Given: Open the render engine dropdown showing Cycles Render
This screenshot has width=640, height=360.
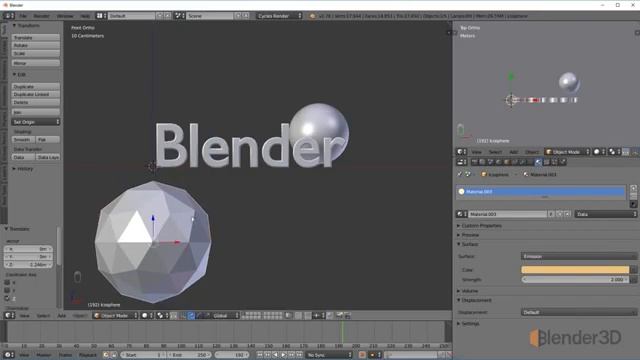Looking at the screenshot, I should click(280, 16).
